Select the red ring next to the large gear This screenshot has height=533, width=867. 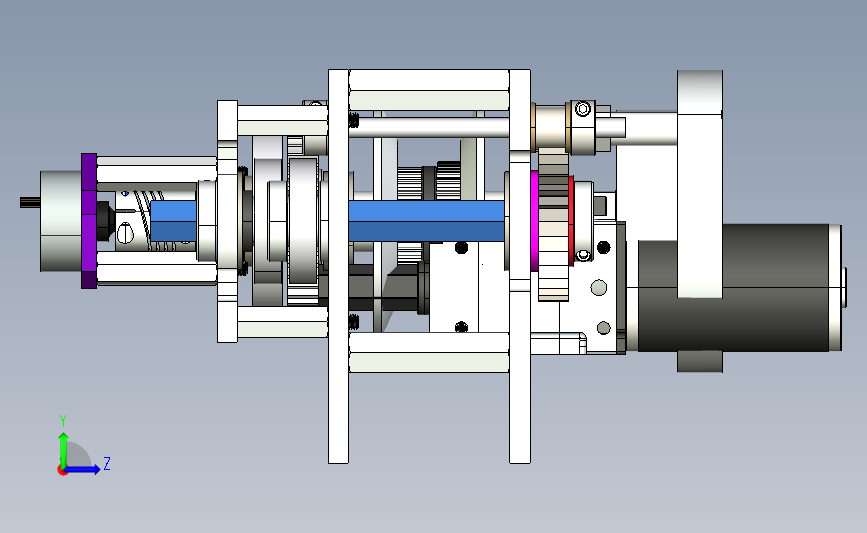pyautogui.click(x=571, y=221)
